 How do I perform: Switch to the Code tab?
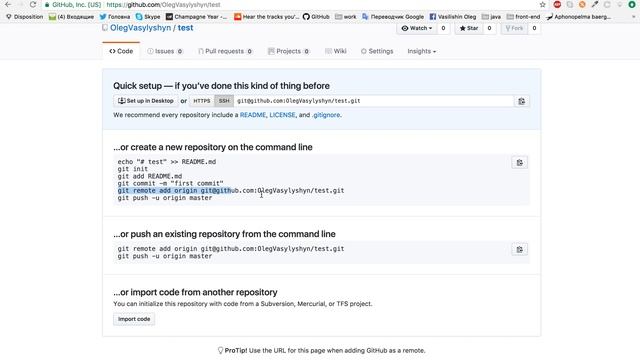tap(121, 51)
